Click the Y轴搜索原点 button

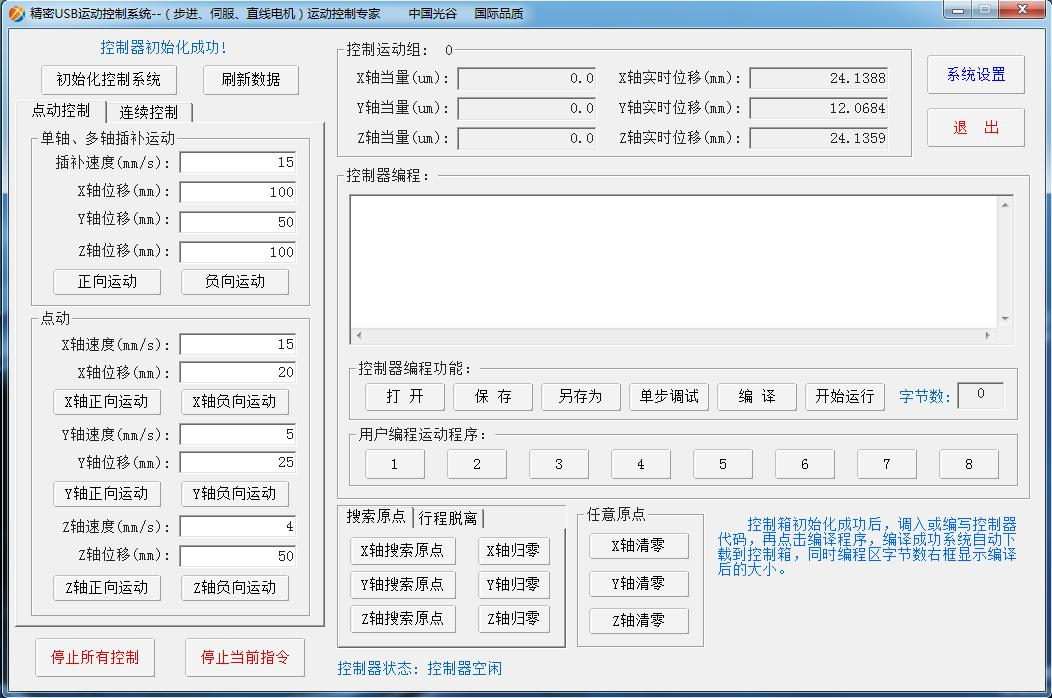tap(403, 585)
